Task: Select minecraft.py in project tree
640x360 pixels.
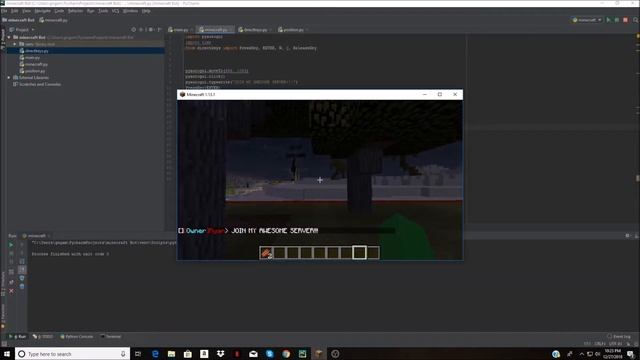Action: pyautogui.click(x=33, y=64)
